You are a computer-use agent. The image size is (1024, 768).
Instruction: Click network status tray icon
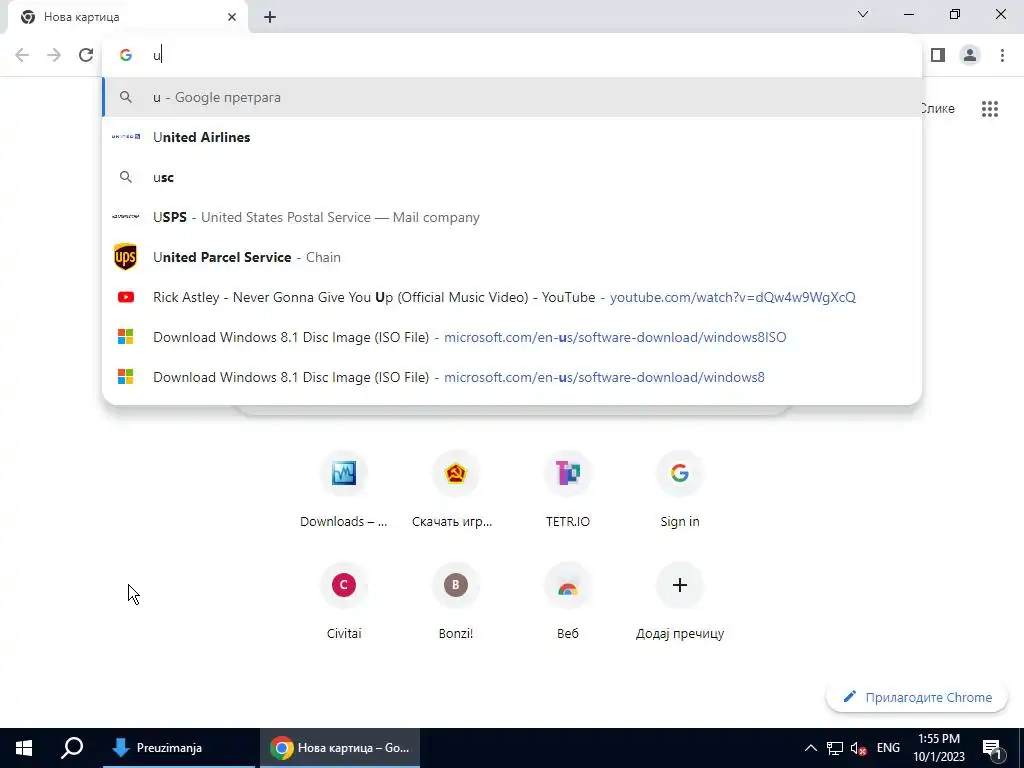835,748
